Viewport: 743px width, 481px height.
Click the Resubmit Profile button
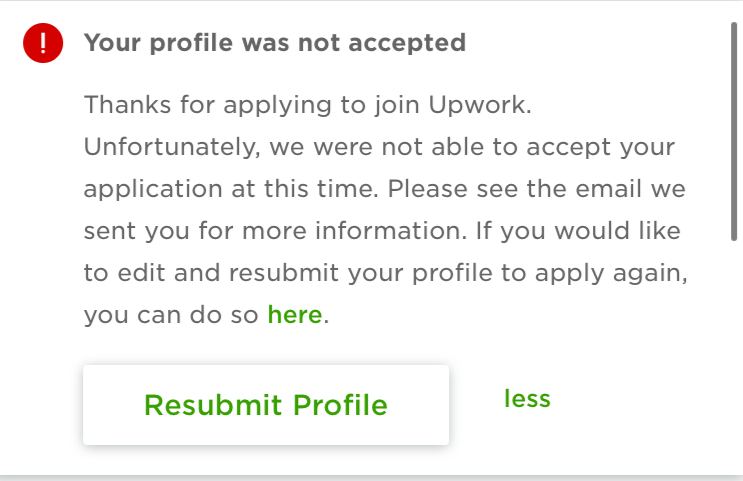[266, 405]
